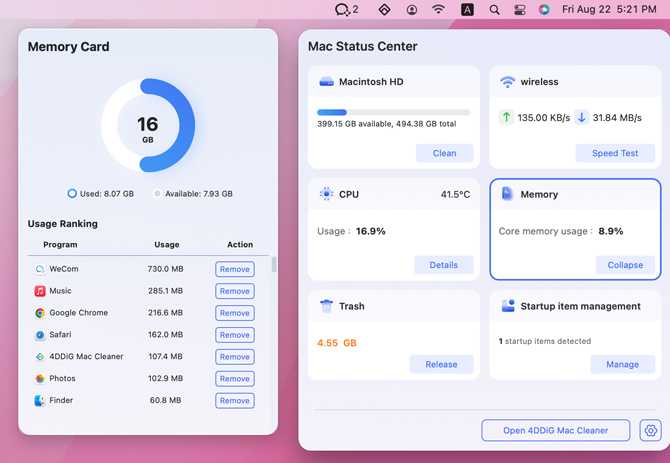Click the Usage Ranking list scrollbar
Screen dimensions: 670x463
[274, 264]
